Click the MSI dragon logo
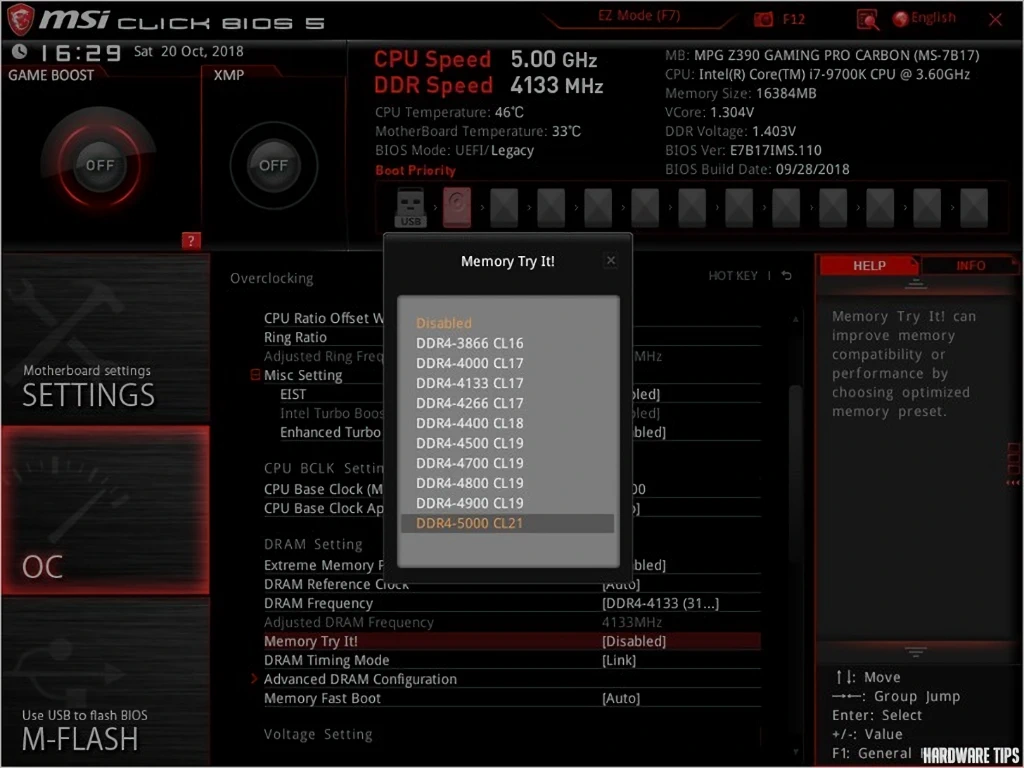Screen dimensions: 1024x768 click(20, 19)
